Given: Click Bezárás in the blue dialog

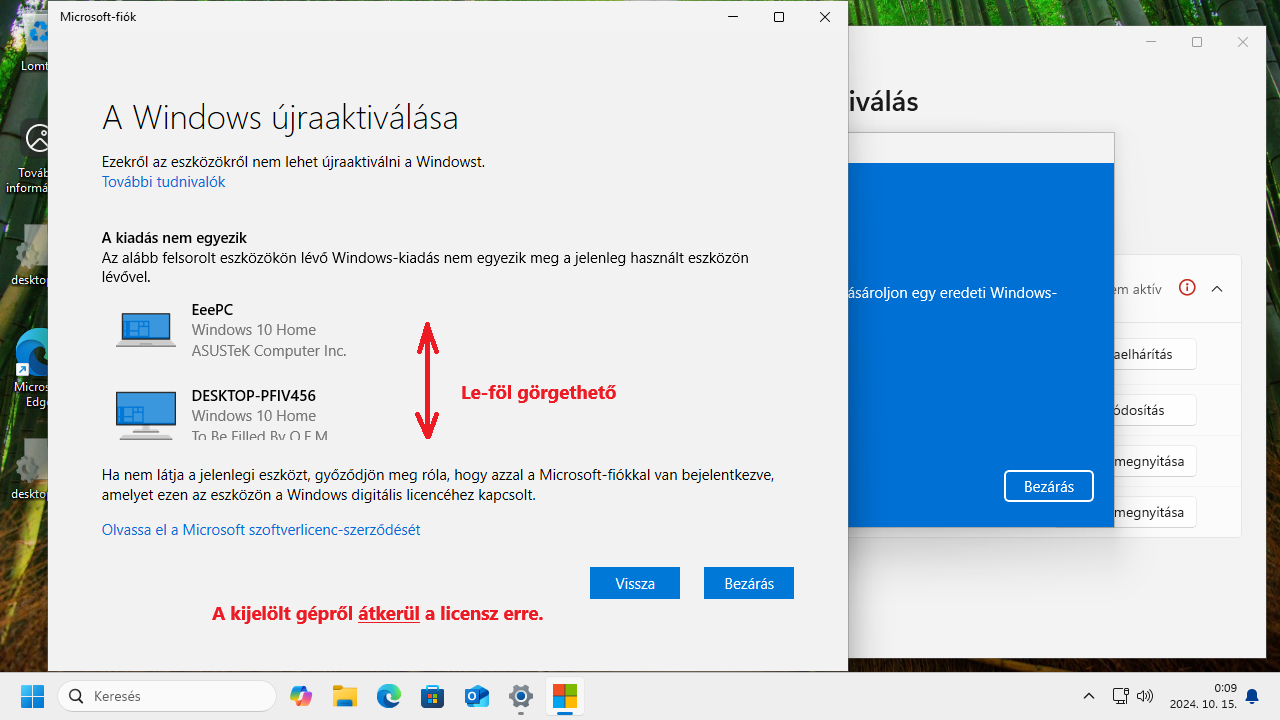Looking at the screenshot, I should point(1049,486).
